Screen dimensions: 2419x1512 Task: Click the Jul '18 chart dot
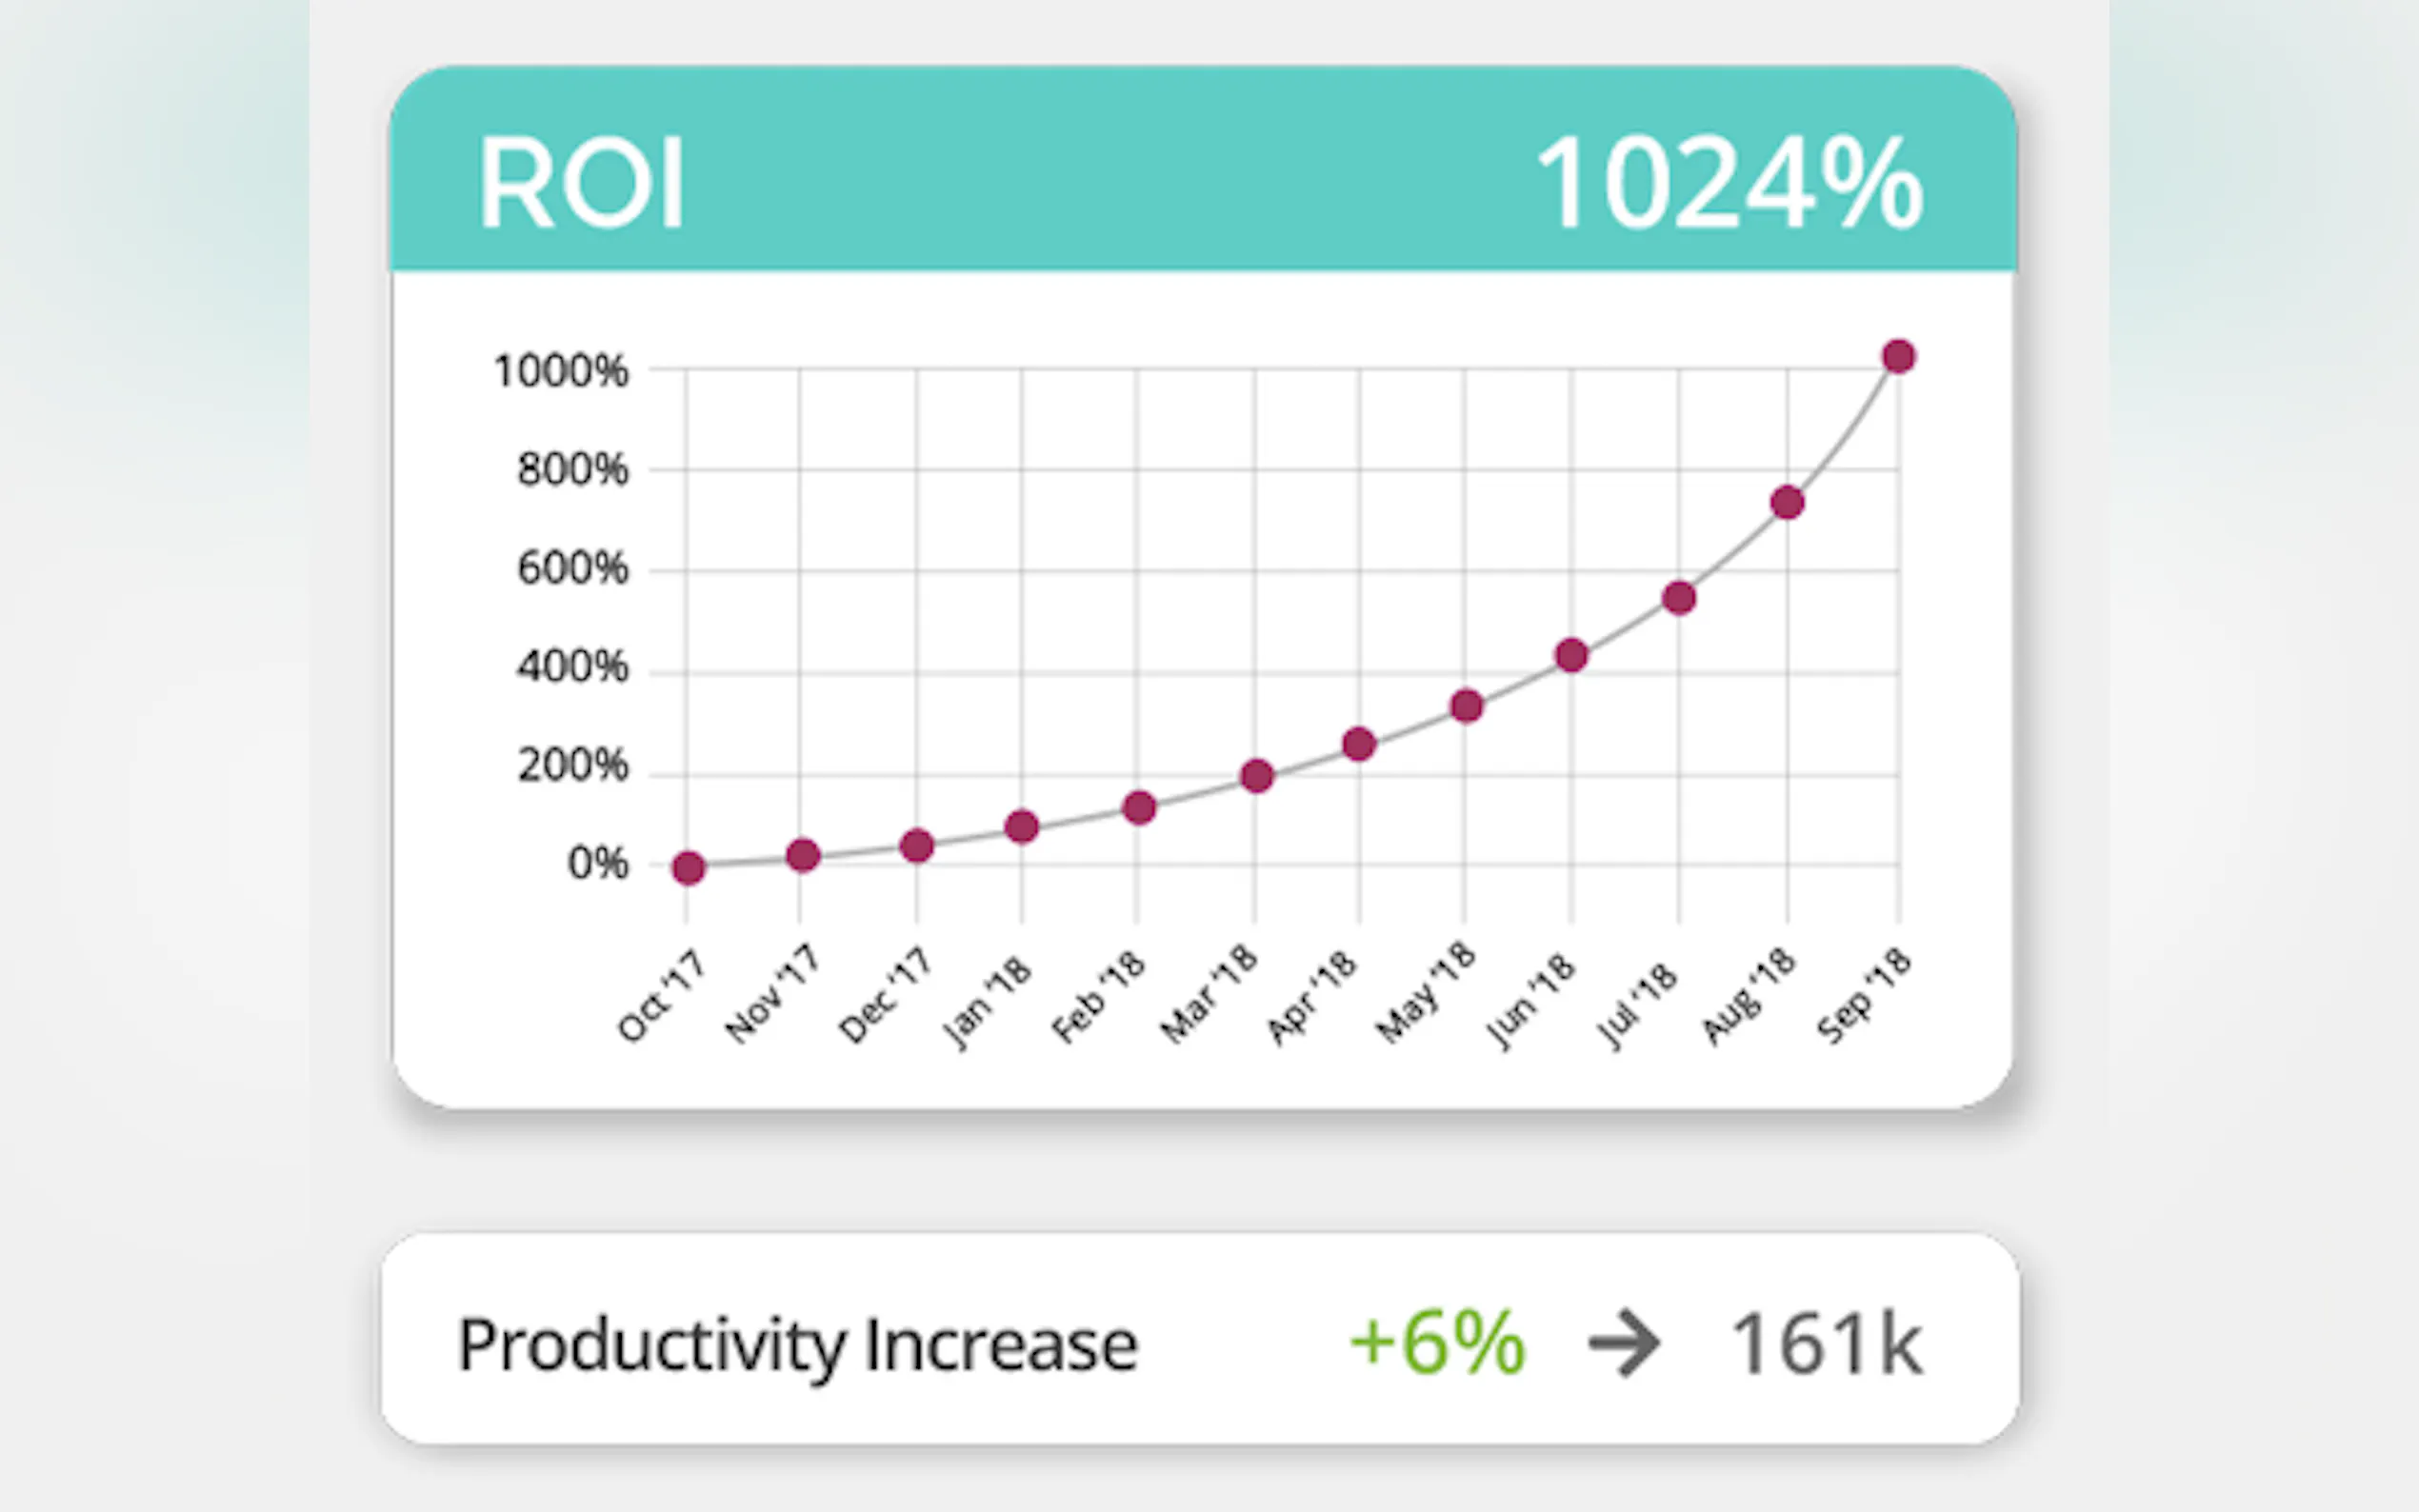pos(1679,598)
